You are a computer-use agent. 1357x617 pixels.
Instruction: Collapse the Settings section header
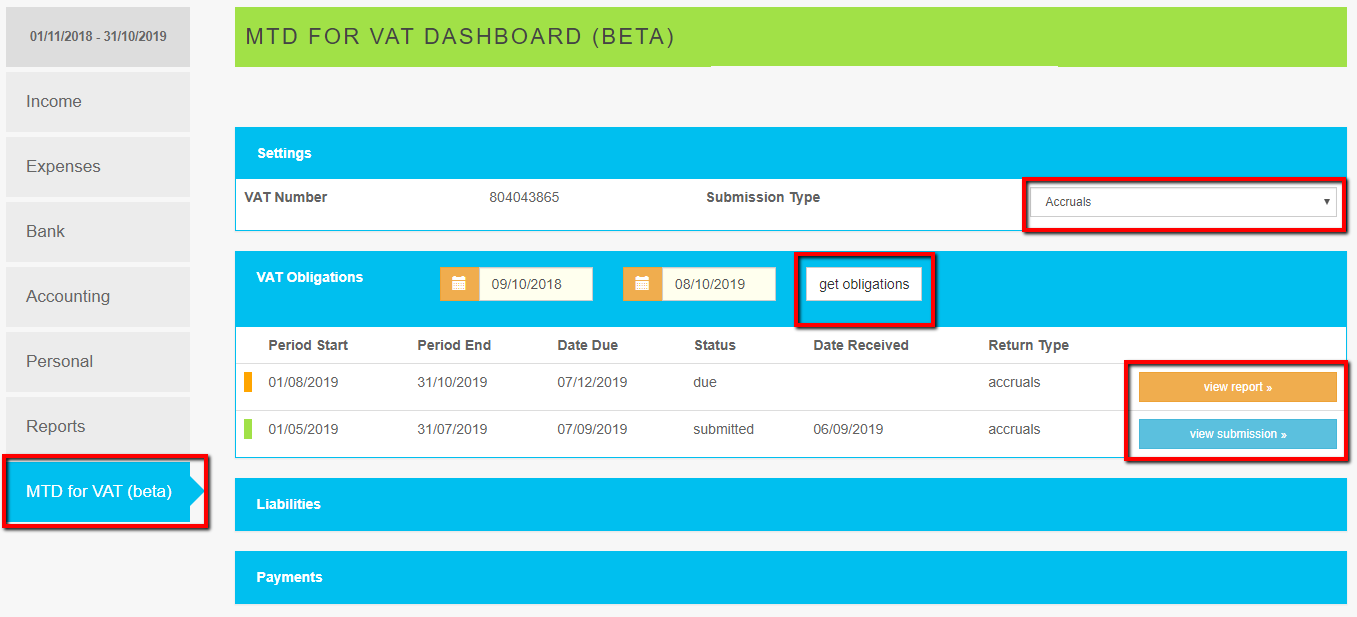pyautogui.click(x=791, y=153)
